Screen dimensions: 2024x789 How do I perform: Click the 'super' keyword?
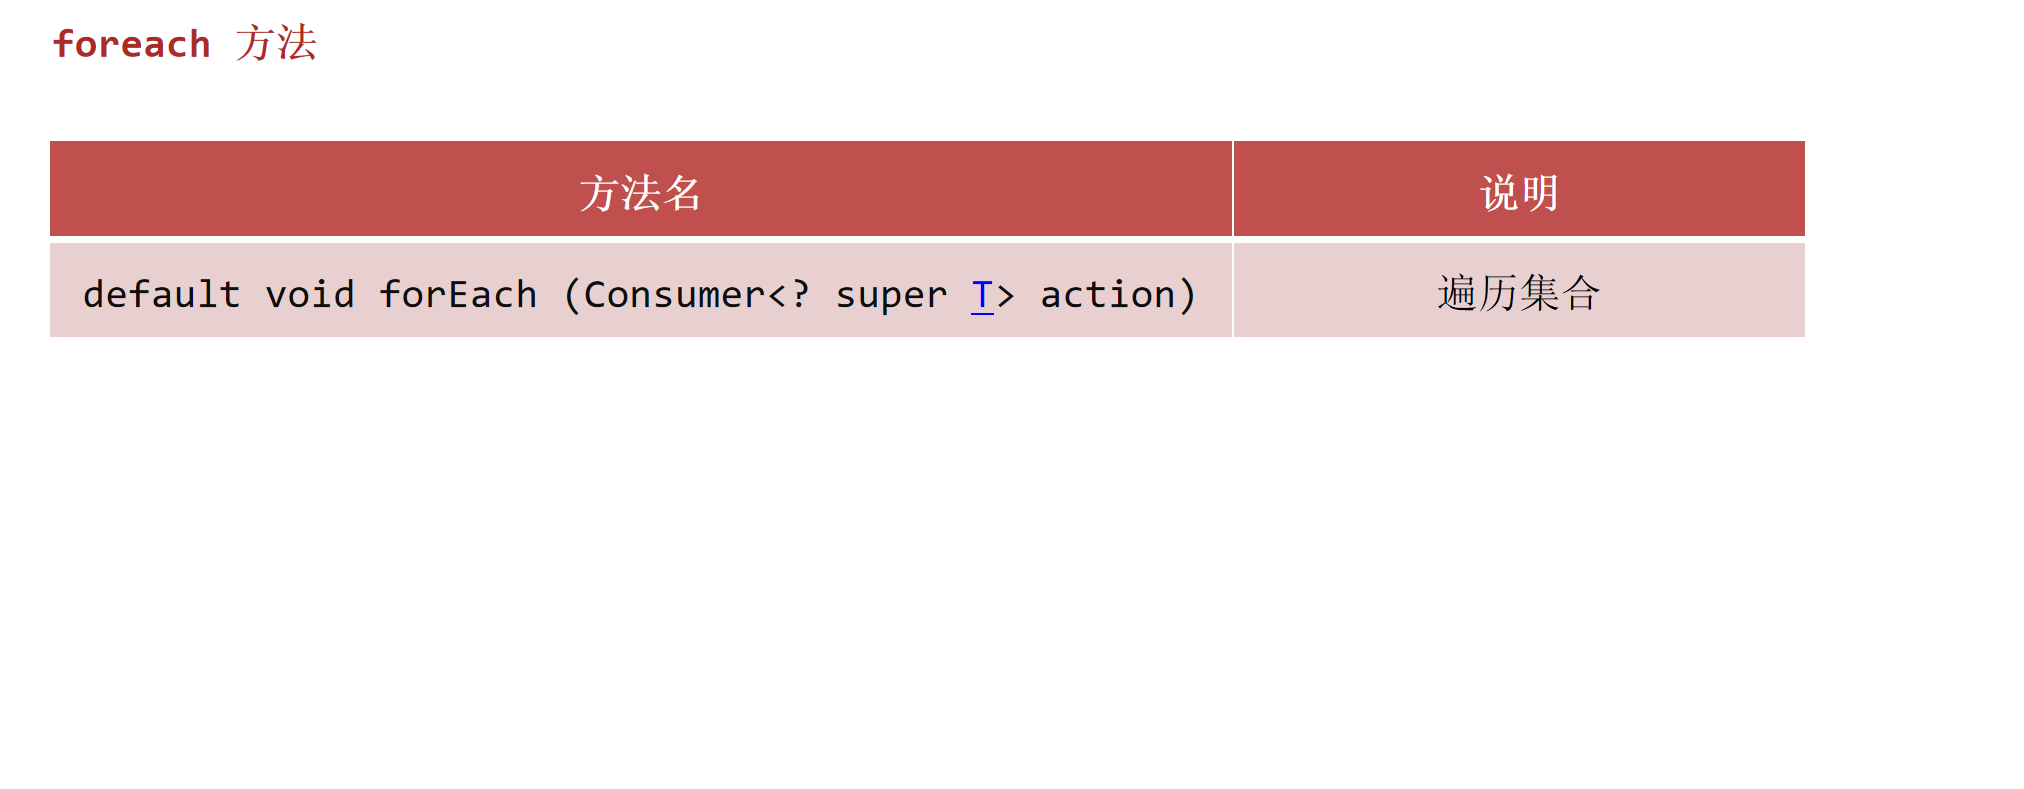(x=891, y=297)
